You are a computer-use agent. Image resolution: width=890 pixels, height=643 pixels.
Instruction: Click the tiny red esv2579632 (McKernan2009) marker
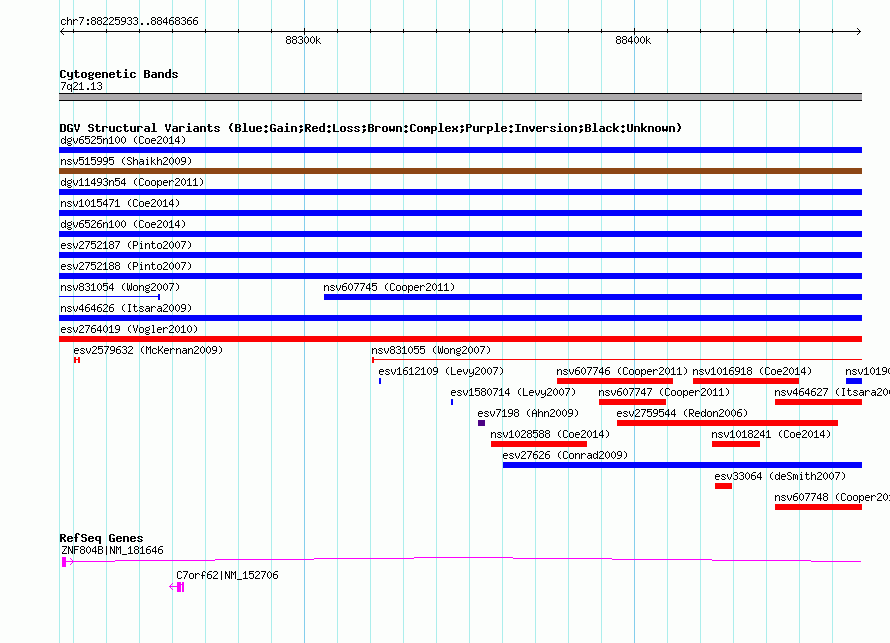coord(77,360)
